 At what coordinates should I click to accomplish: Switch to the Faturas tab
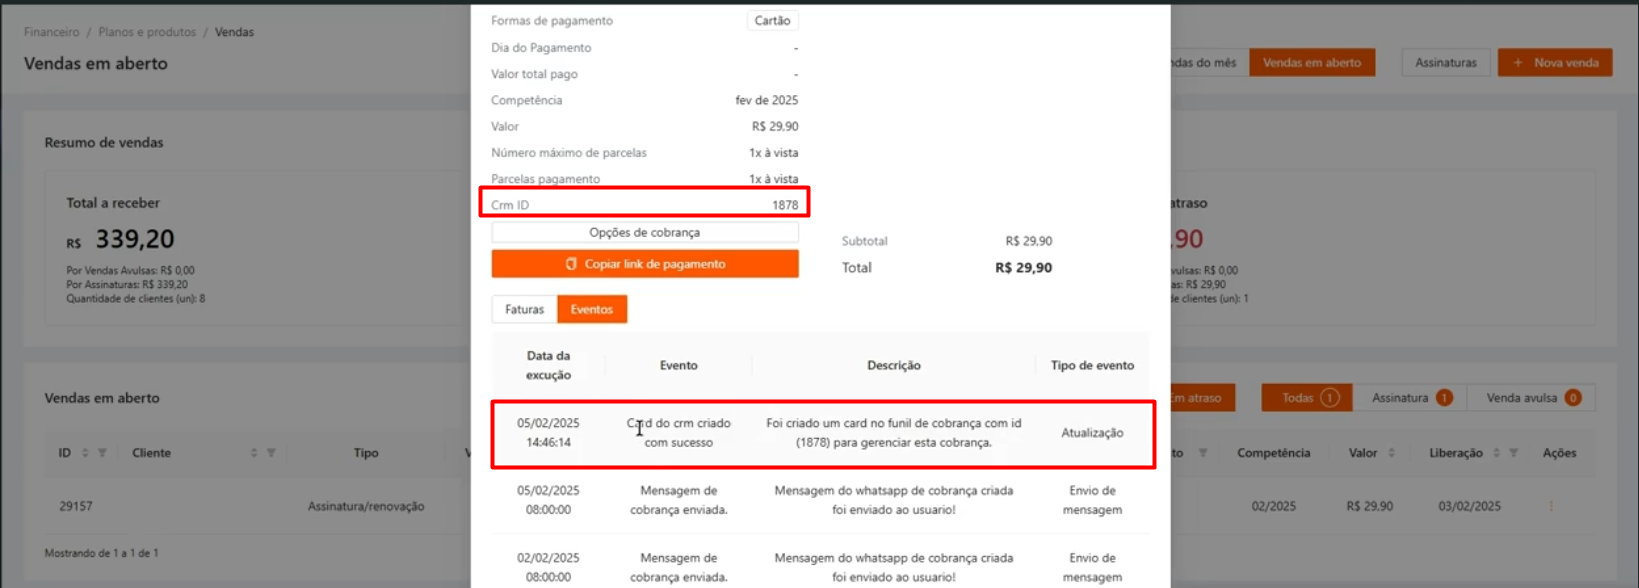pyautogui.click(x=524, y=310)
